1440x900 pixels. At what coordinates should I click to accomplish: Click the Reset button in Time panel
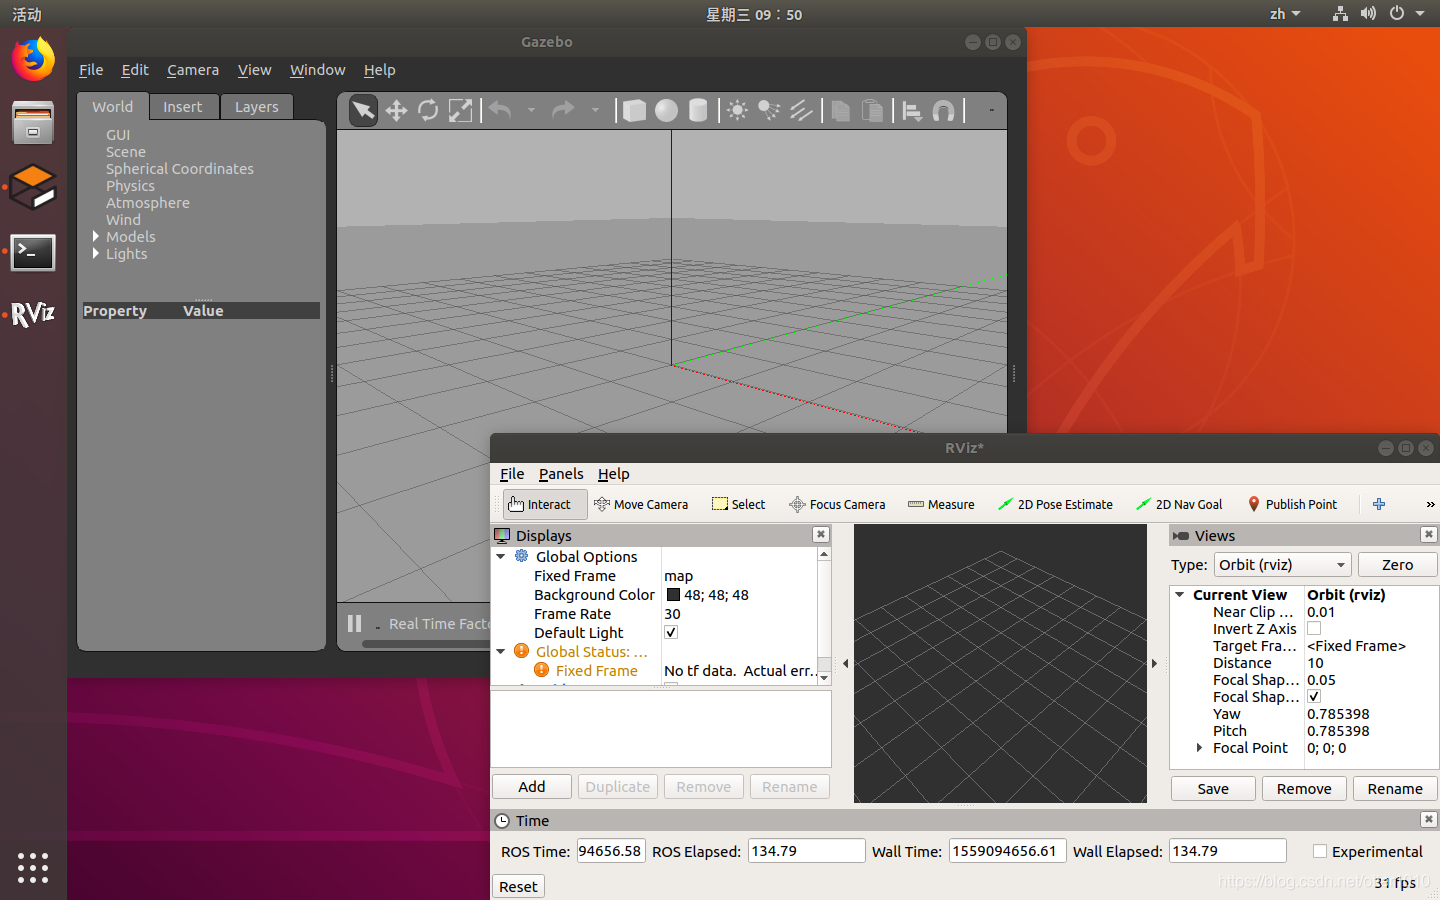(518, 886)
